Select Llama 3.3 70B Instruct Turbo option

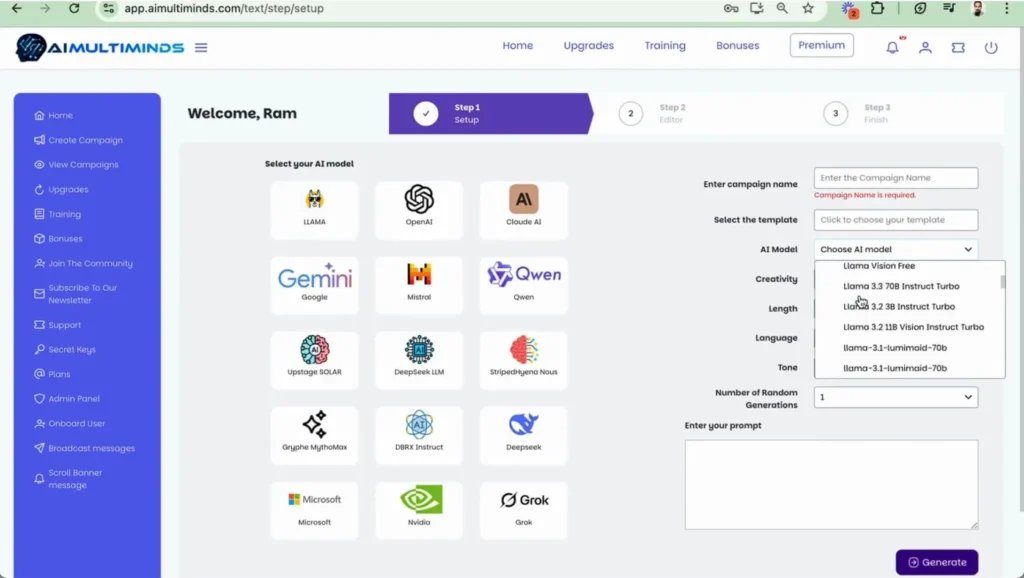pyautogui.click(x=901, y=286)
